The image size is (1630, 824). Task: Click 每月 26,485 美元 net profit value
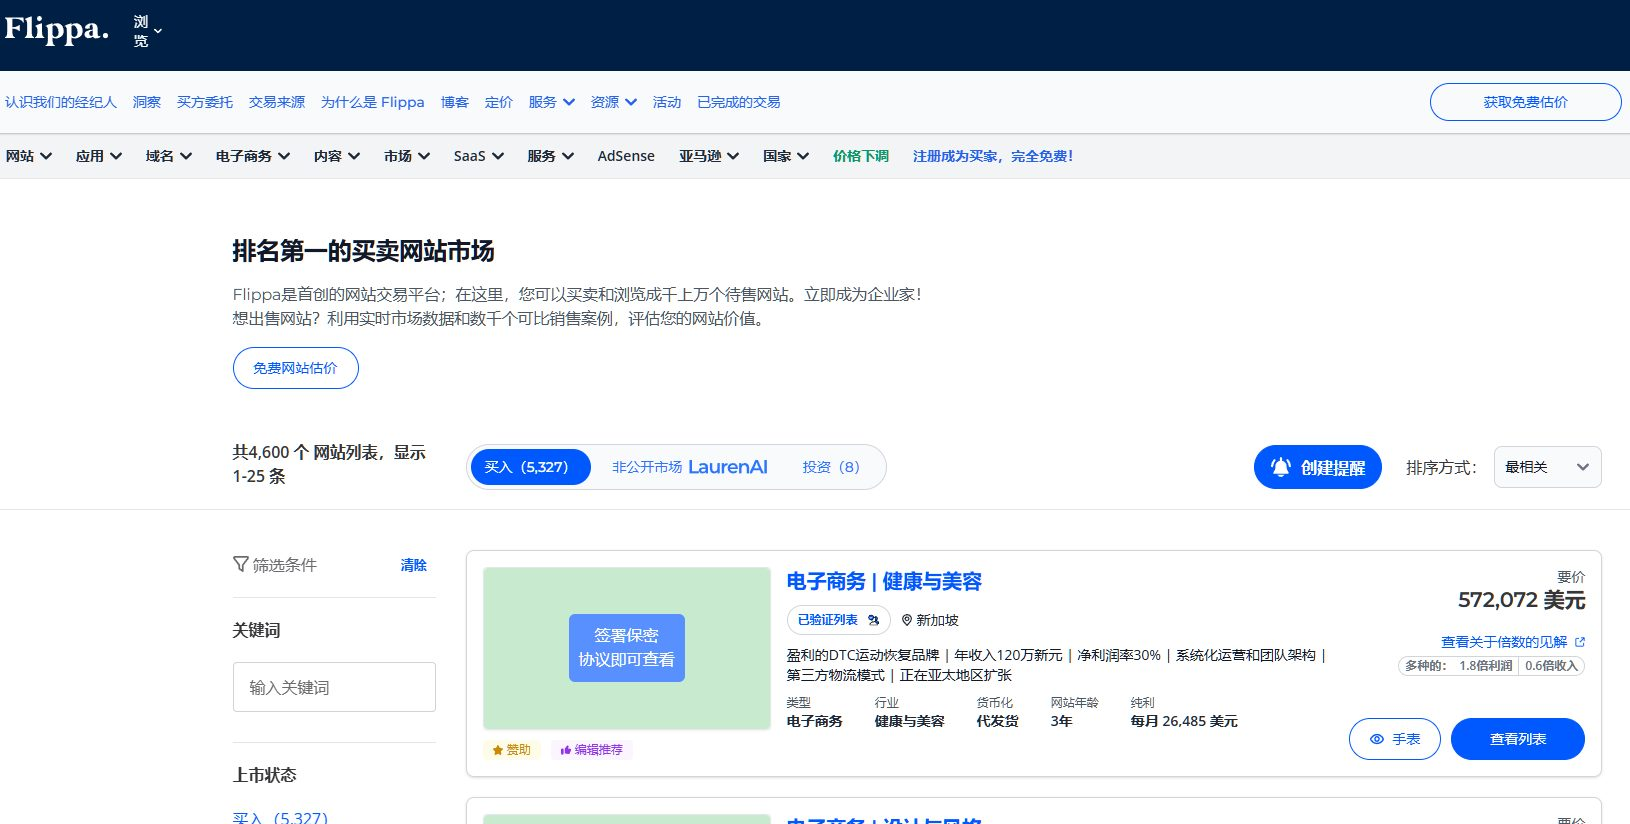coord(1184,721)
